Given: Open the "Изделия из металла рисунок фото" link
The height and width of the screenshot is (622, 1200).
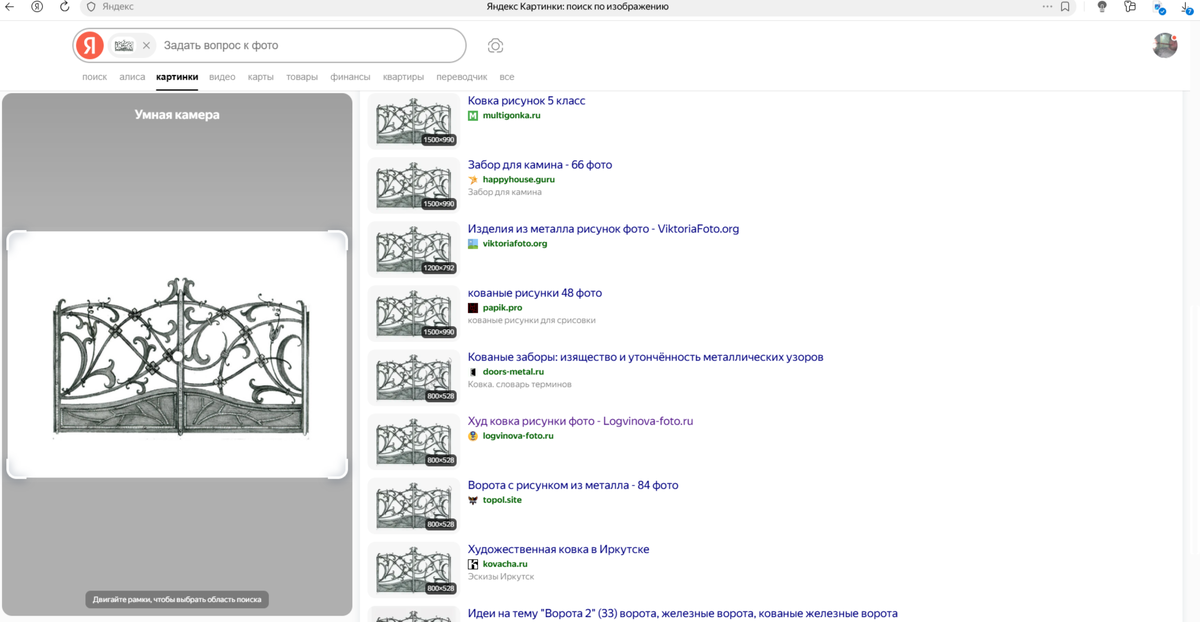Looking at the screenshot, I should [x=603, y=229].
